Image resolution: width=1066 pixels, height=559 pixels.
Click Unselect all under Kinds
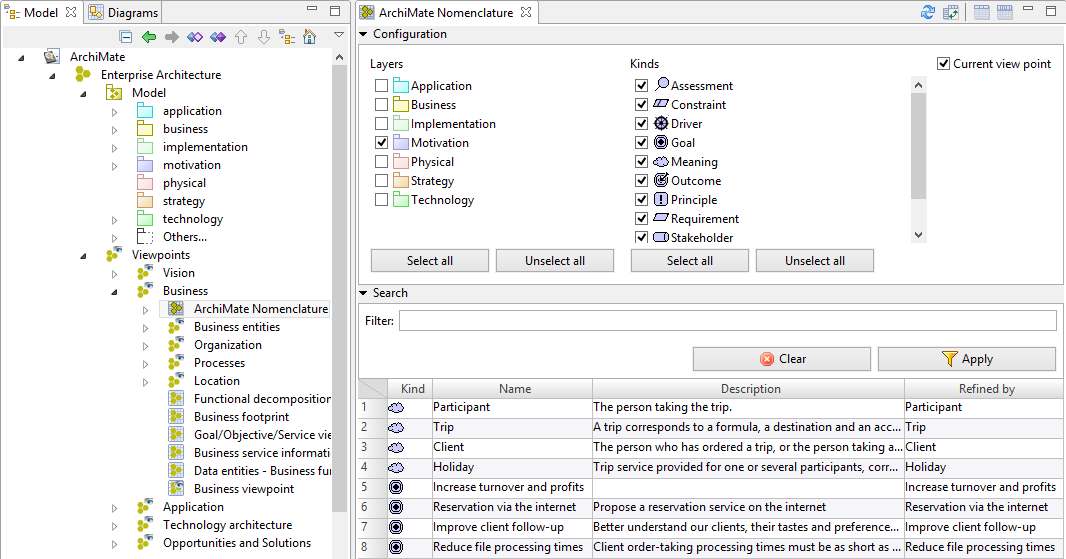[x=814, y=260]
